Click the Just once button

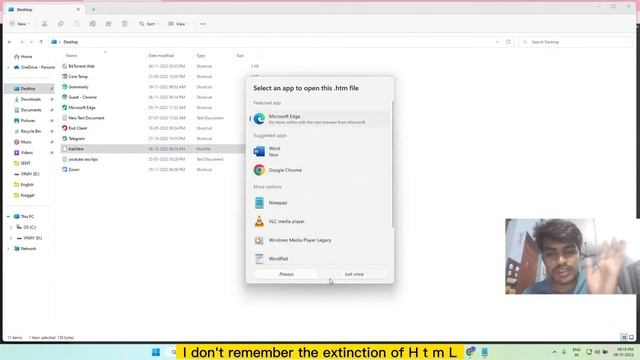[x=354, y=274]
